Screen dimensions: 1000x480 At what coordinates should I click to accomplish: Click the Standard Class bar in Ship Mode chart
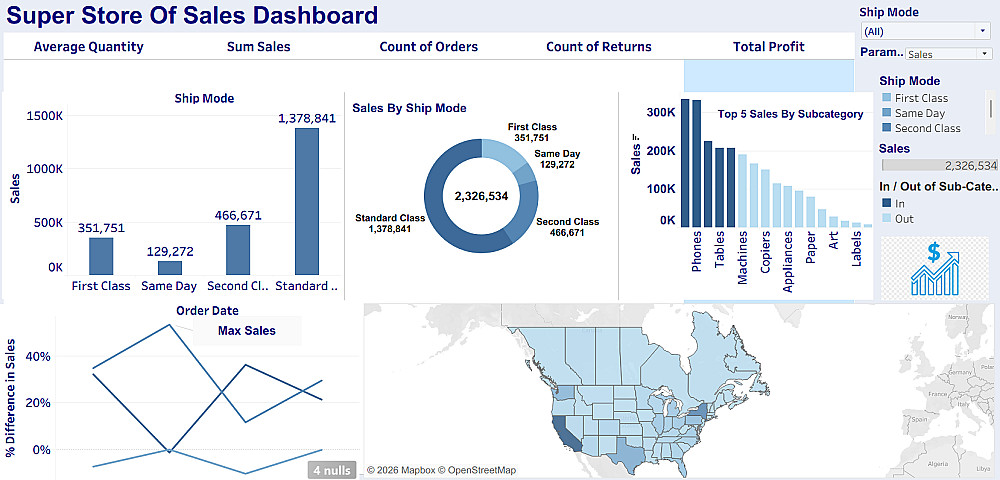pyautogui.click(x=306, y=200)
